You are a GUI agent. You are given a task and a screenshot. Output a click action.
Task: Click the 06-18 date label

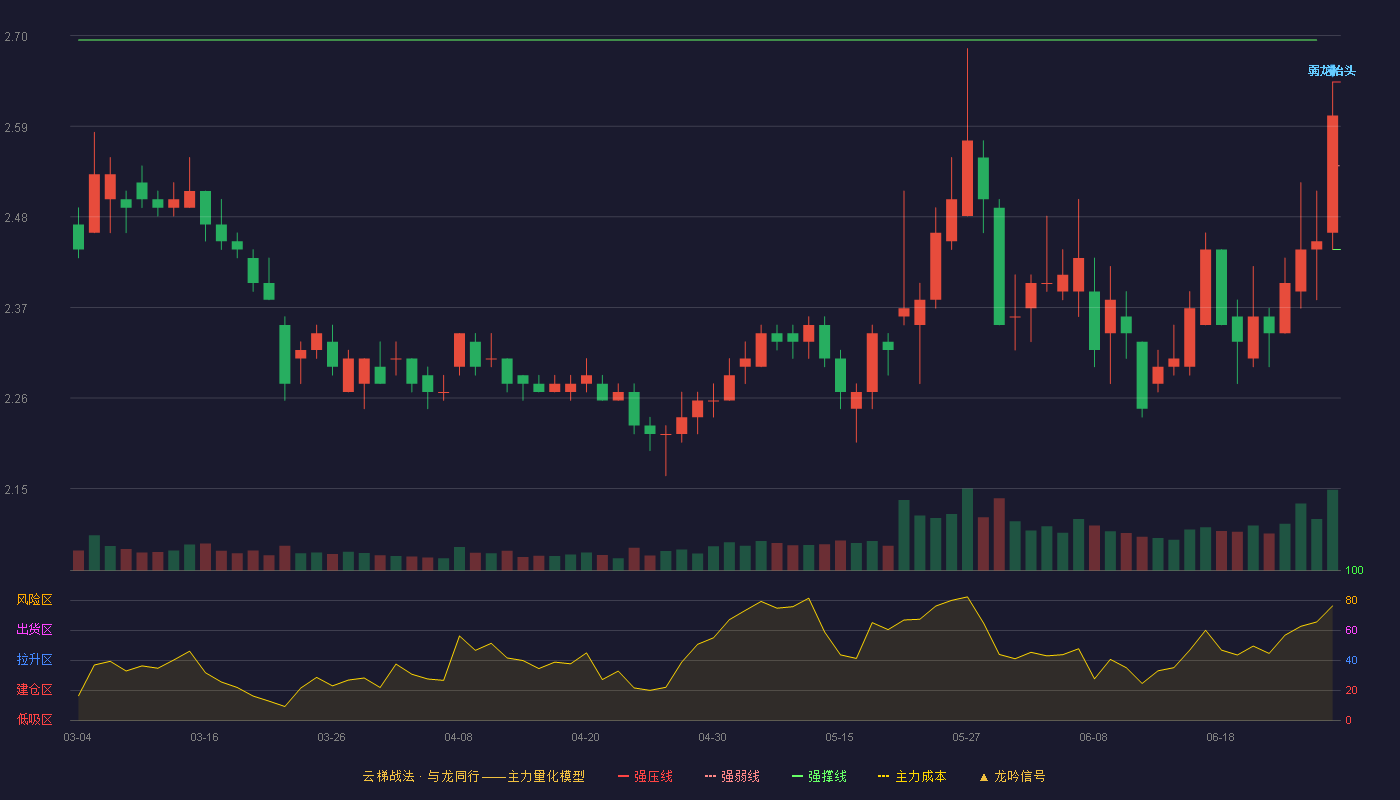(1220, 737)
